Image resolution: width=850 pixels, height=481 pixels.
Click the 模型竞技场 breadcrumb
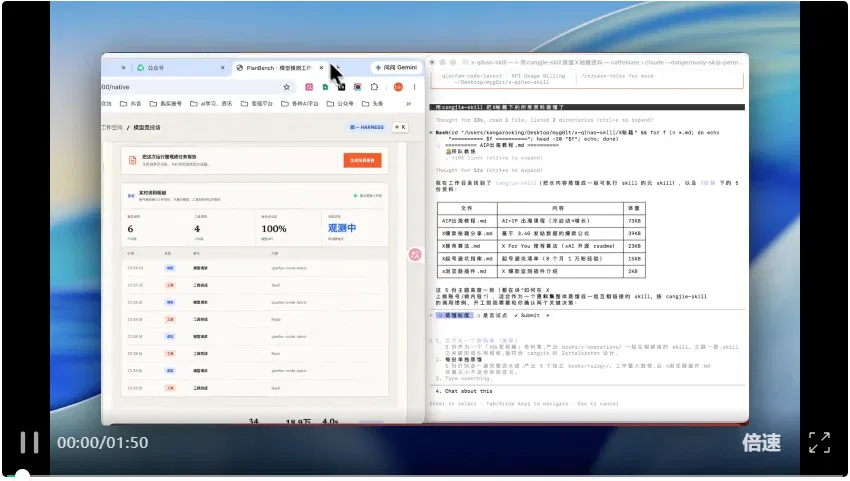point(146,127)
